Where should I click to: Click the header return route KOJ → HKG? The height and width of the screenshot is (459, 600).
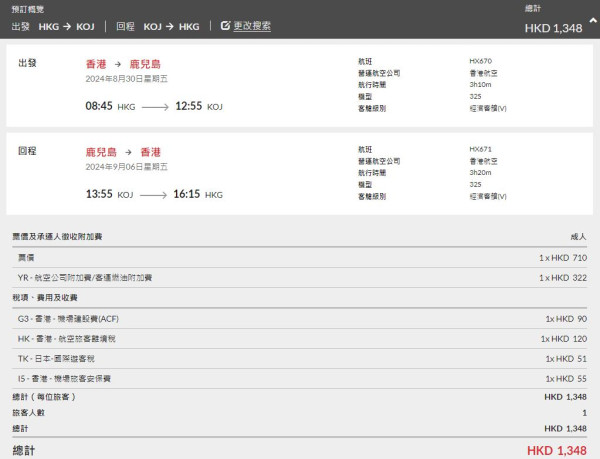coord(171,26)
